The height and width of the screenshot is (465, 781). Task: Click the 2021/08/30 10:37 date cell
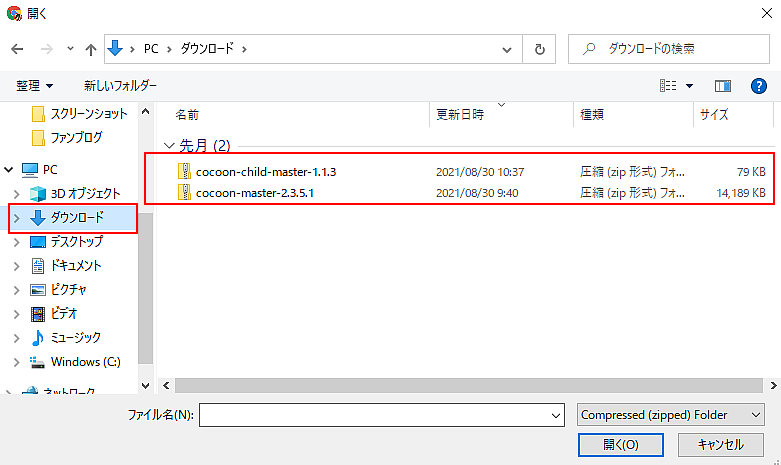pyautogui.click(x=480, y=172)
